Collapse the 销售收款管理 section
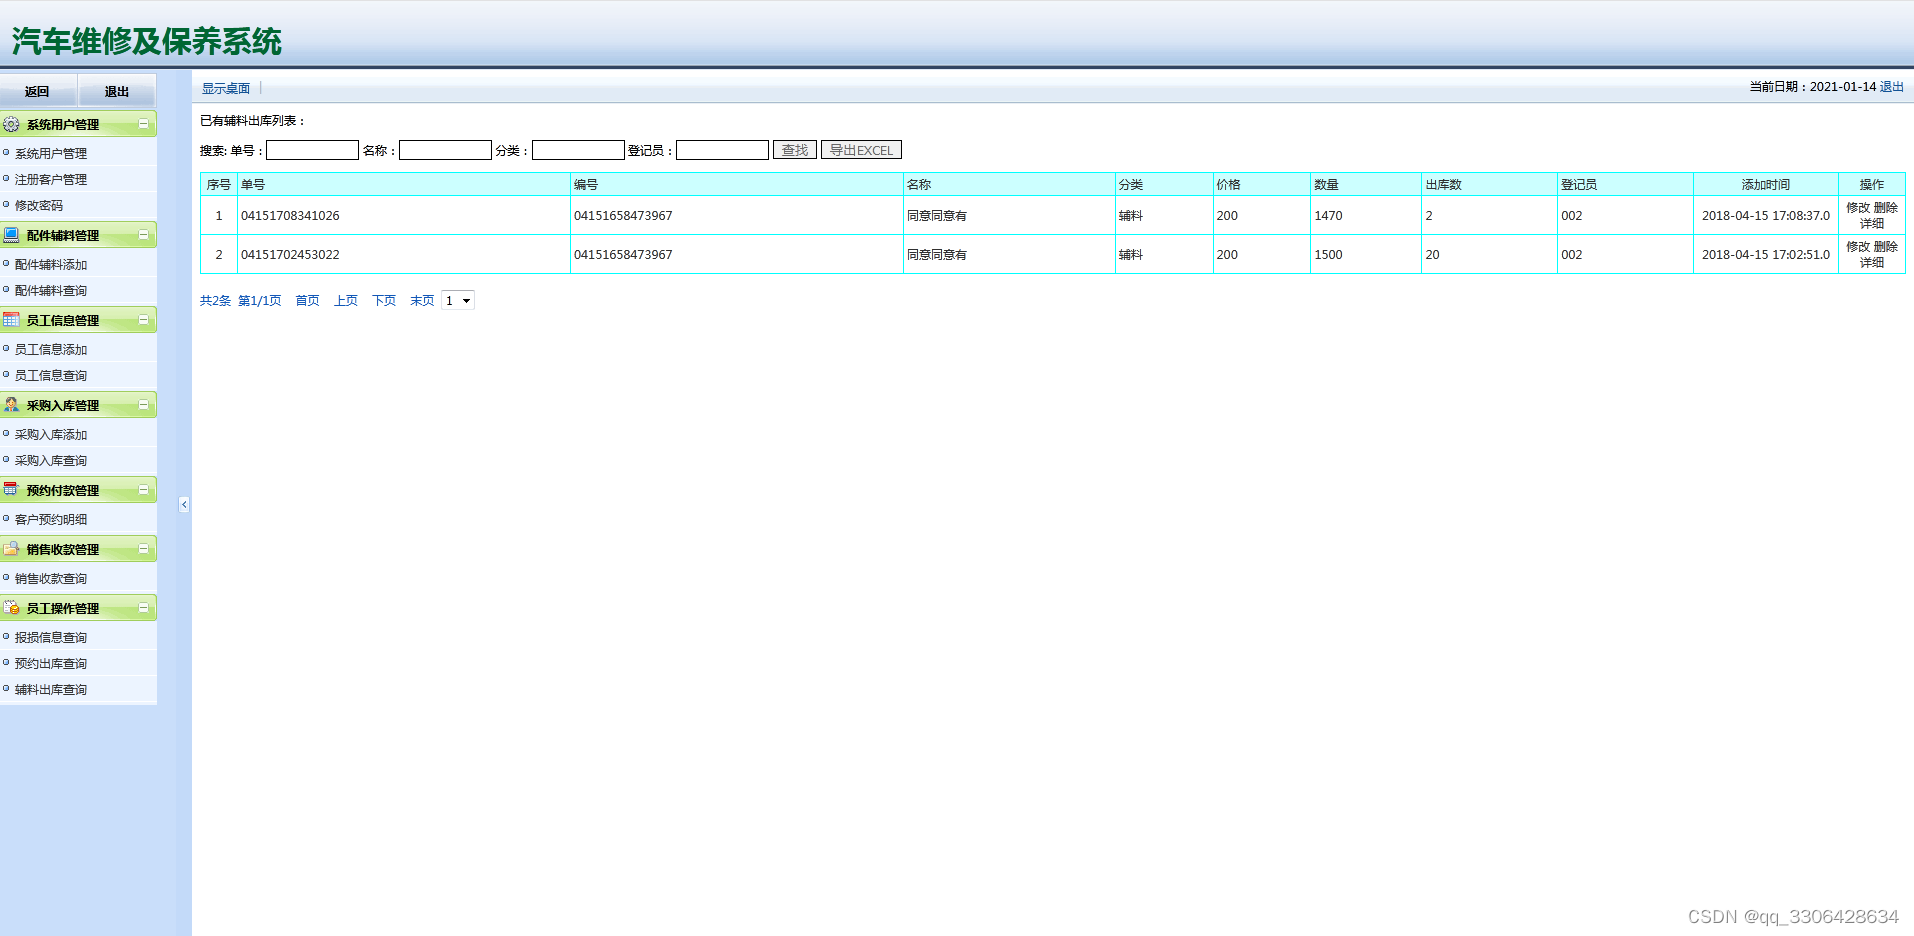Viewport: 1914px width, 936px height. point(143,549)
